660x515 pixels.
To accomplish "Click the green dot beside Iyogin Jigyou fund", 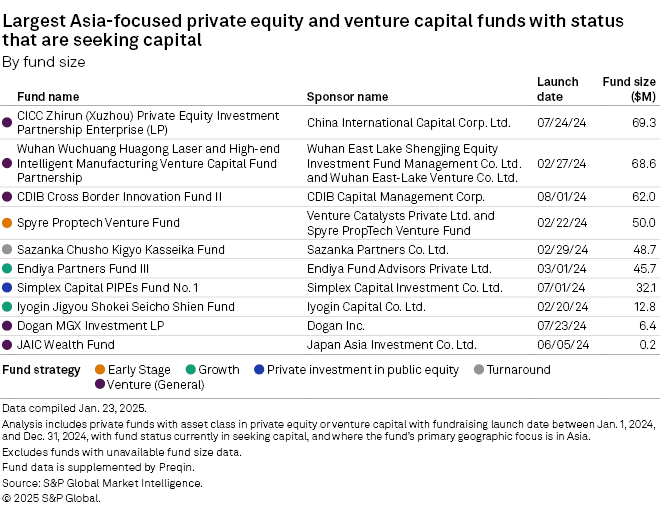I will [8, 306].
